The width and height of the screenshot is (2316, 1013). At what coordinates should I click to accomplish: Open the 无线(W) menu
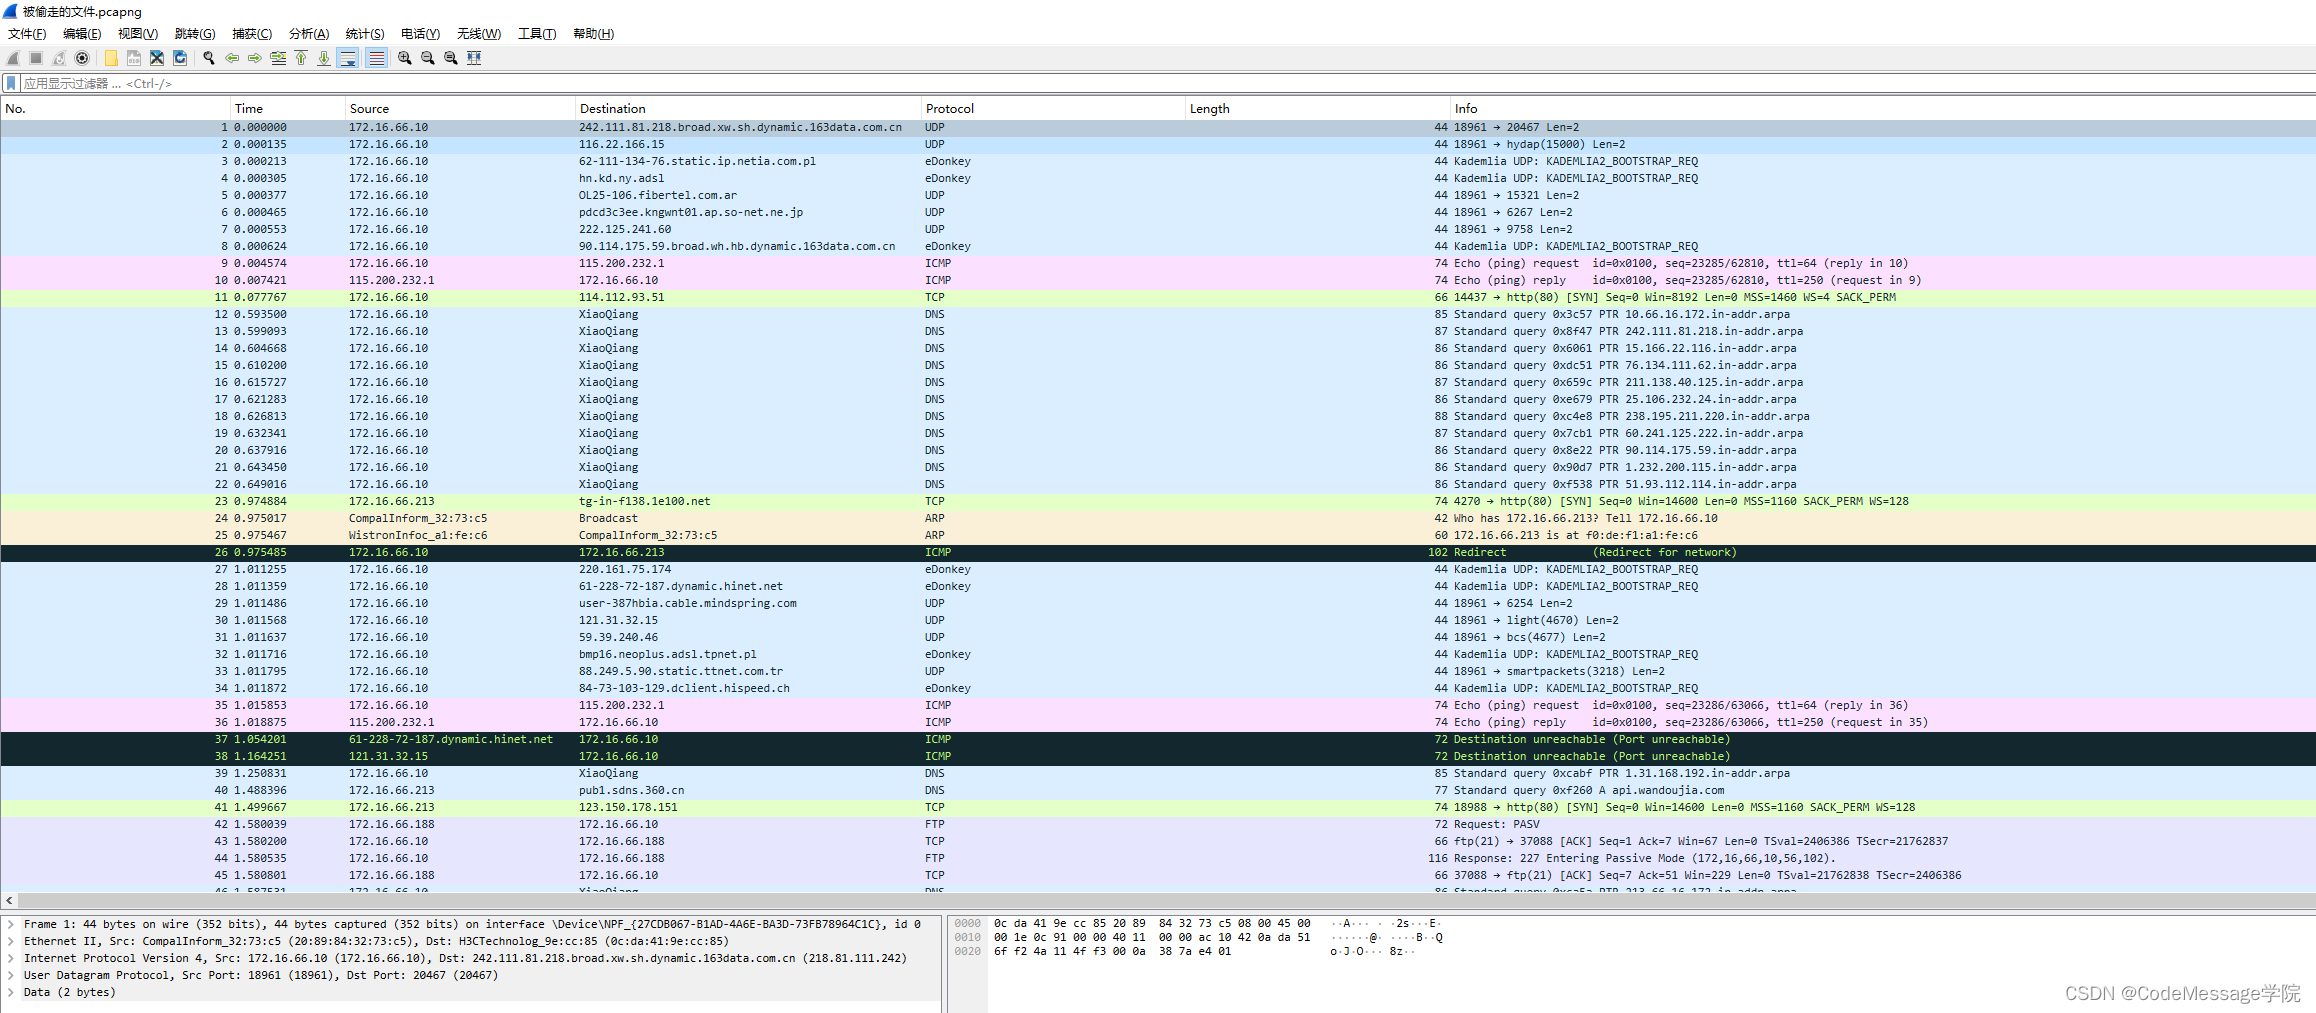click(479, 34)
